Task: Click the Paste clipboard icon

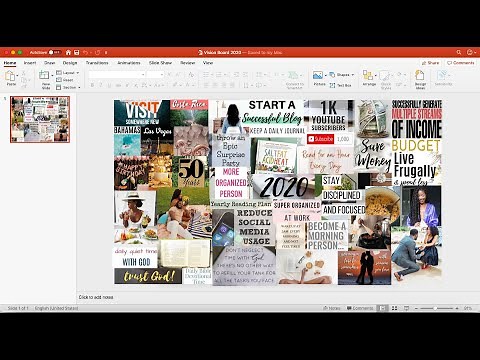Action: point(10,76)
